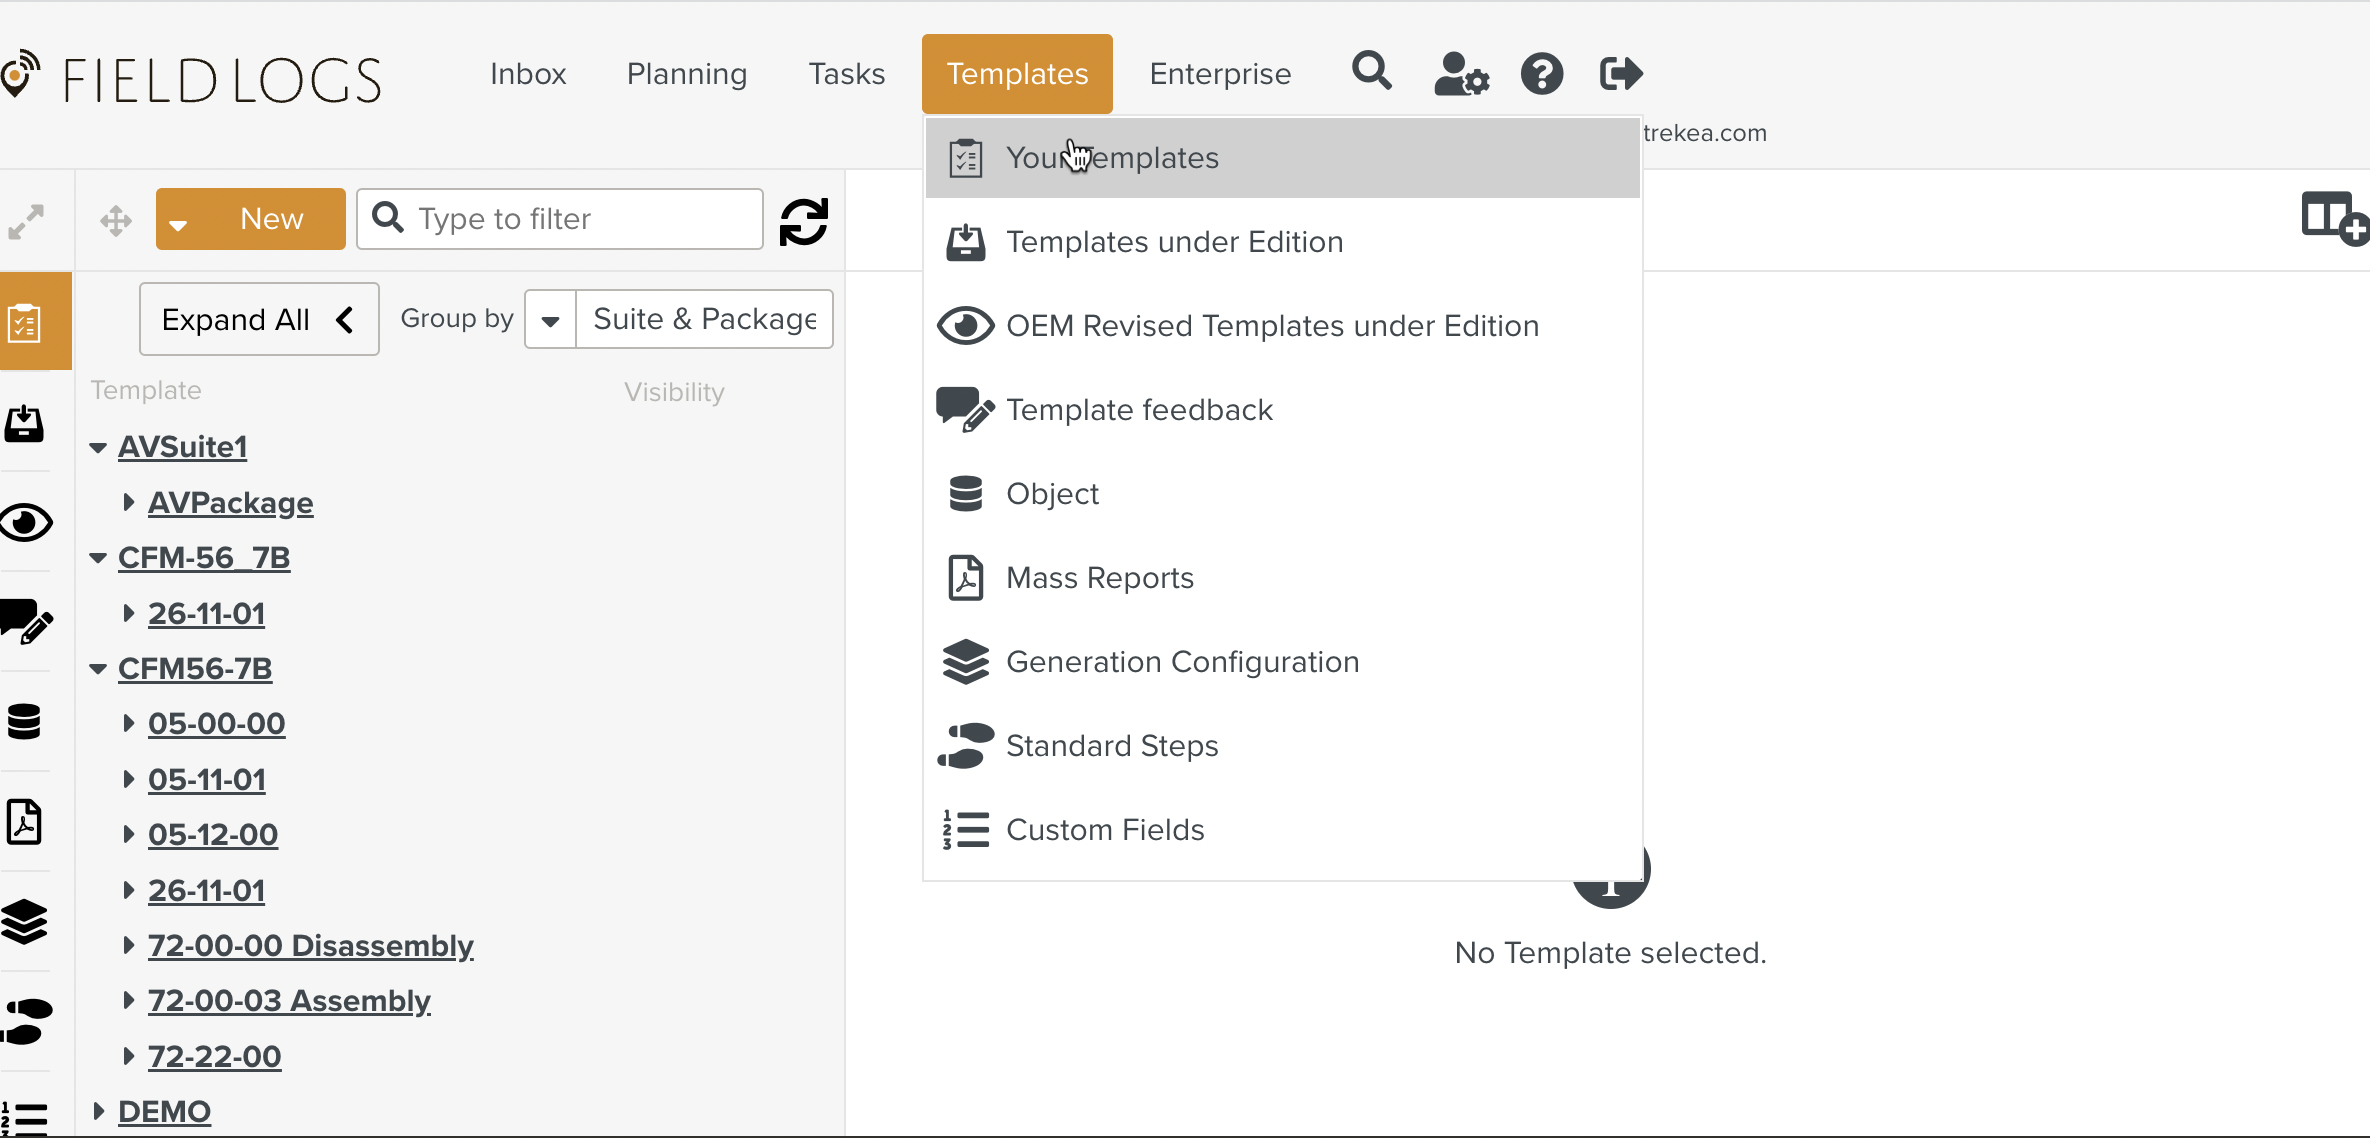Open the 72-00-00 Disassembly package link
Viewport: 2370px width, 1138px height.
310,945
